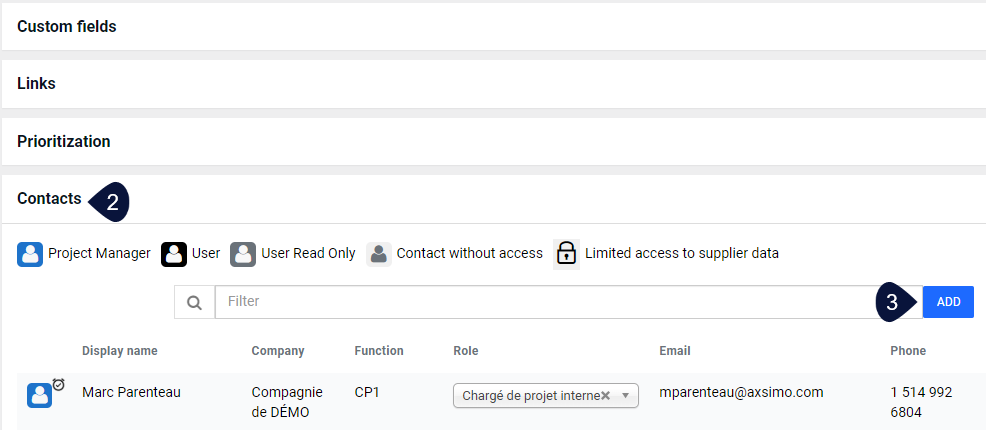The height and width of the screenshot is (430, 986).
Task: Open the Role dropdown arrow
Action: coord(625,395)
